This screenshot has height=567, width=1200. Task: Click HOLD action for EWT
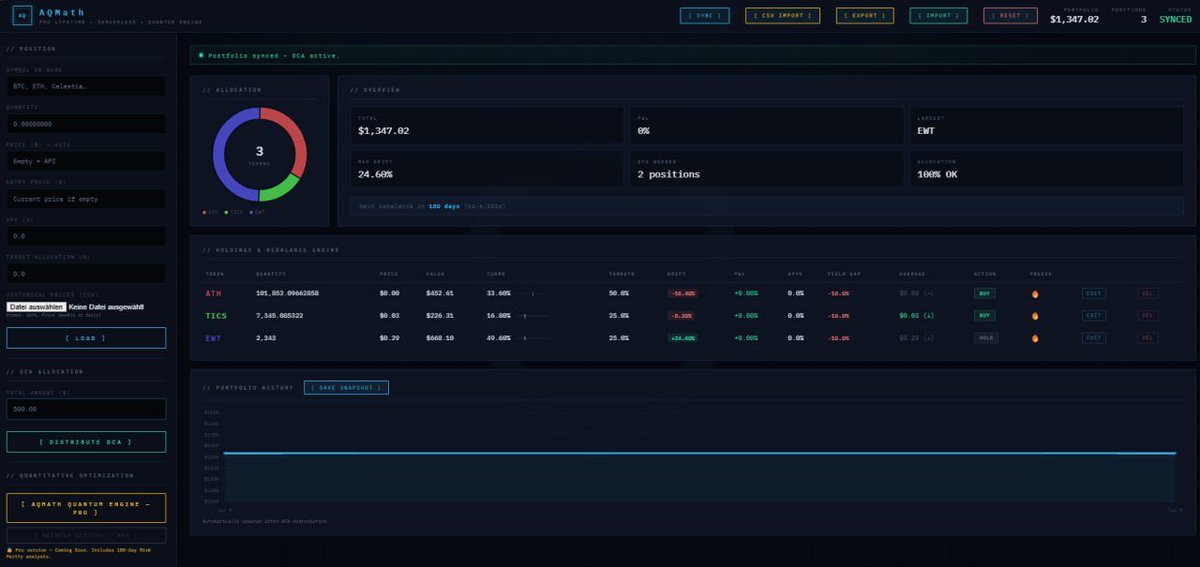(x=986, y=338)
